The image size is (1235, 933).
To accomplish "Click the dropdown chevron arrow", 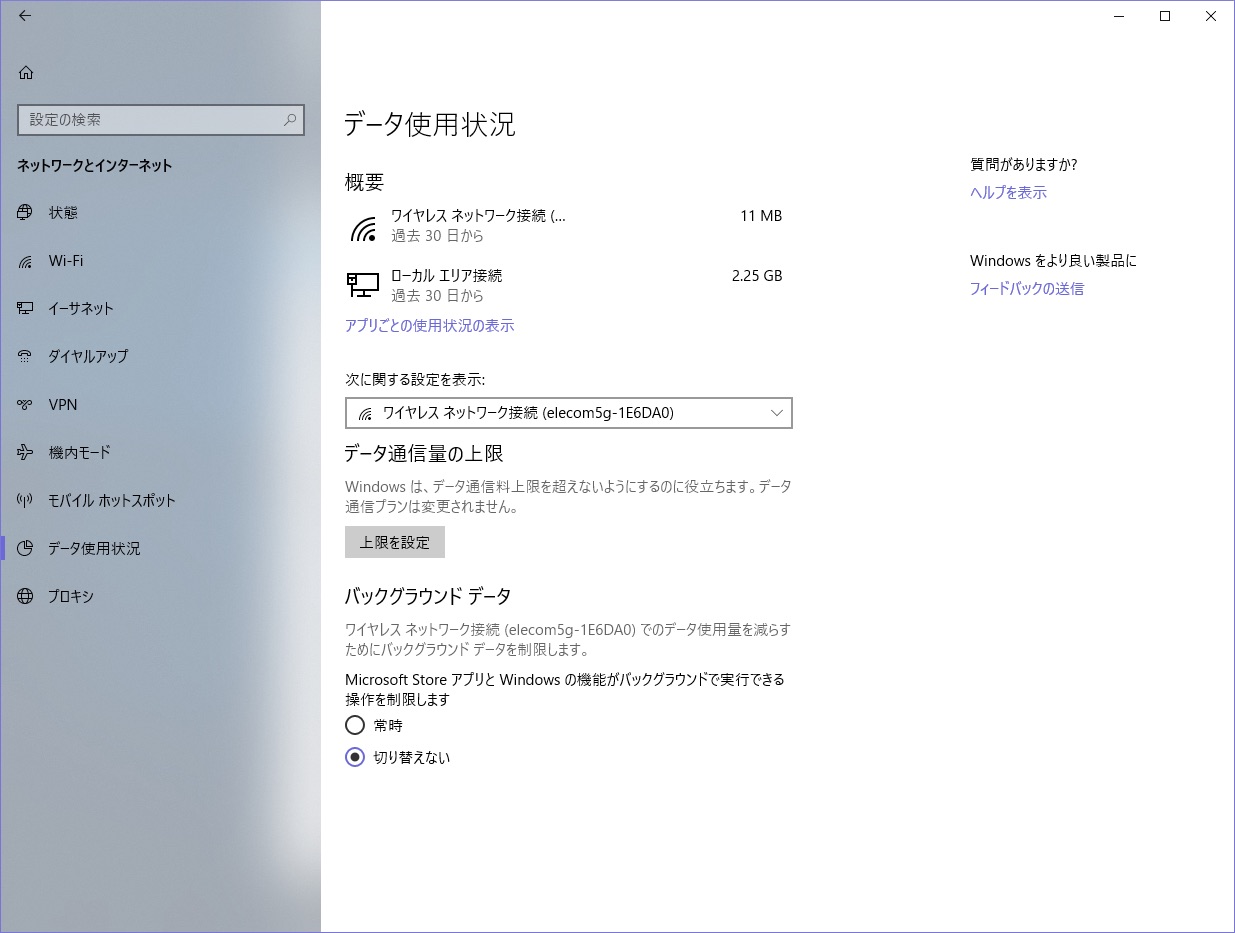I will [x=777, y=413].
